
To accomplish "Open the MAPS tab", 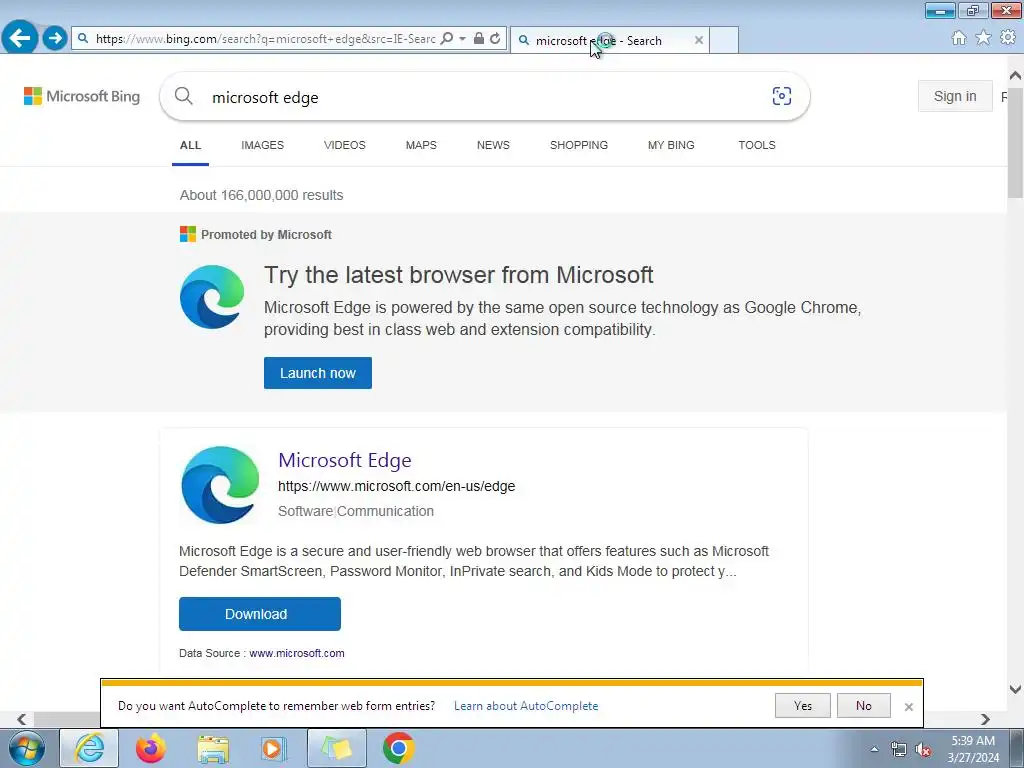I will pos(421,145).
